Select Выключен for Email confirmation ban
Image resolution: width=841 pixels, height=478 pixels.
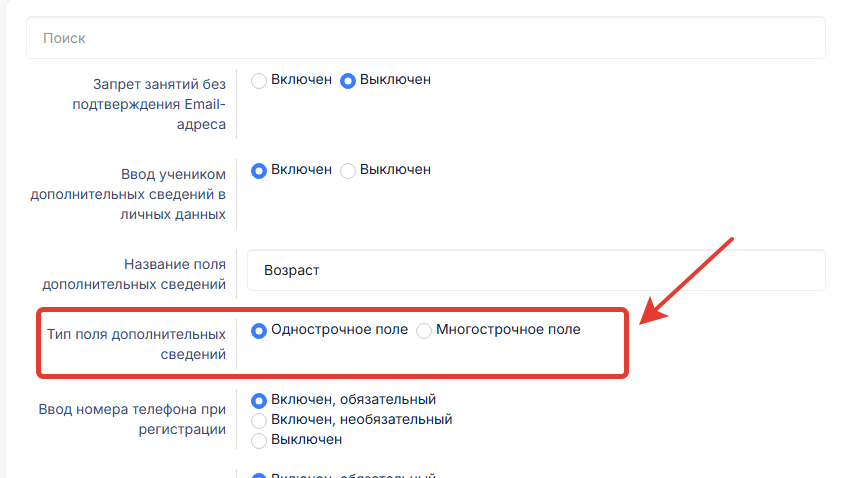349,80
